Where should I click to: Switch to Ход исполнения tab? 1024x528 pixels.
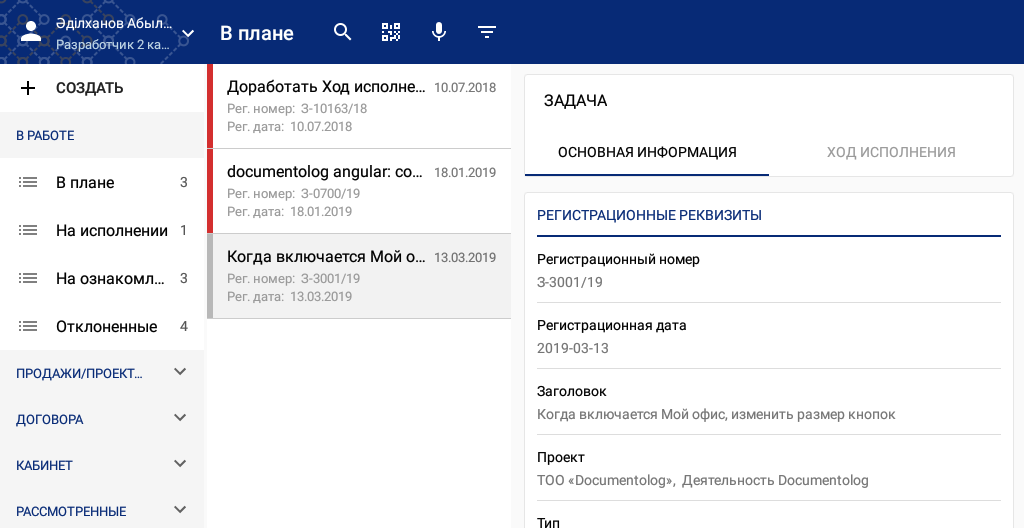891,153
